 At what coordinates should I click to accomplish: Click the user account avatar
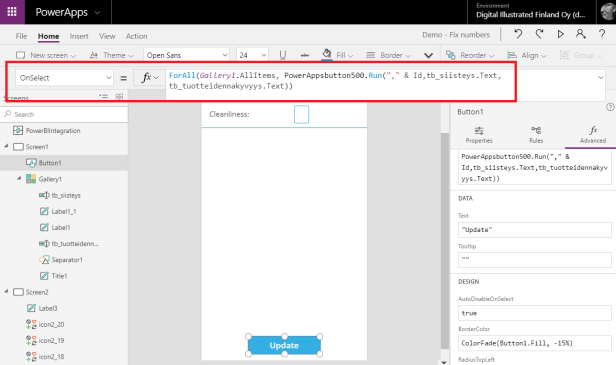pyautogui.click(x=608, y=11)
